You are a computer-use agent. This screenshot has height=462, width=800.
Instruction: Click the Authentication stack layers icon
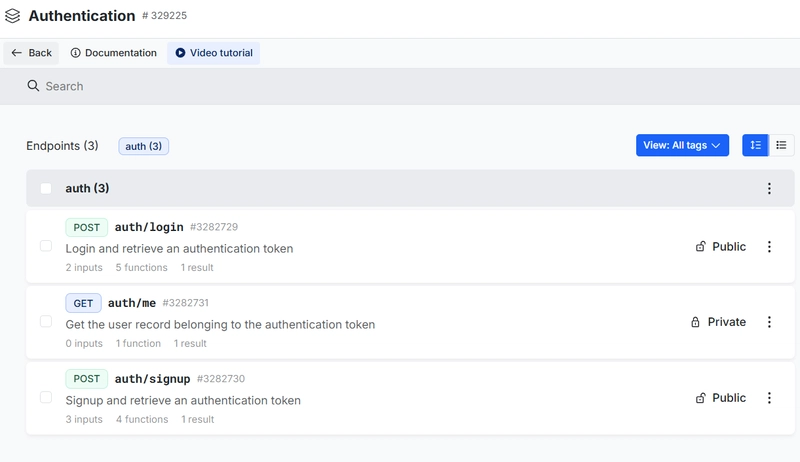[x=13, y=16]
